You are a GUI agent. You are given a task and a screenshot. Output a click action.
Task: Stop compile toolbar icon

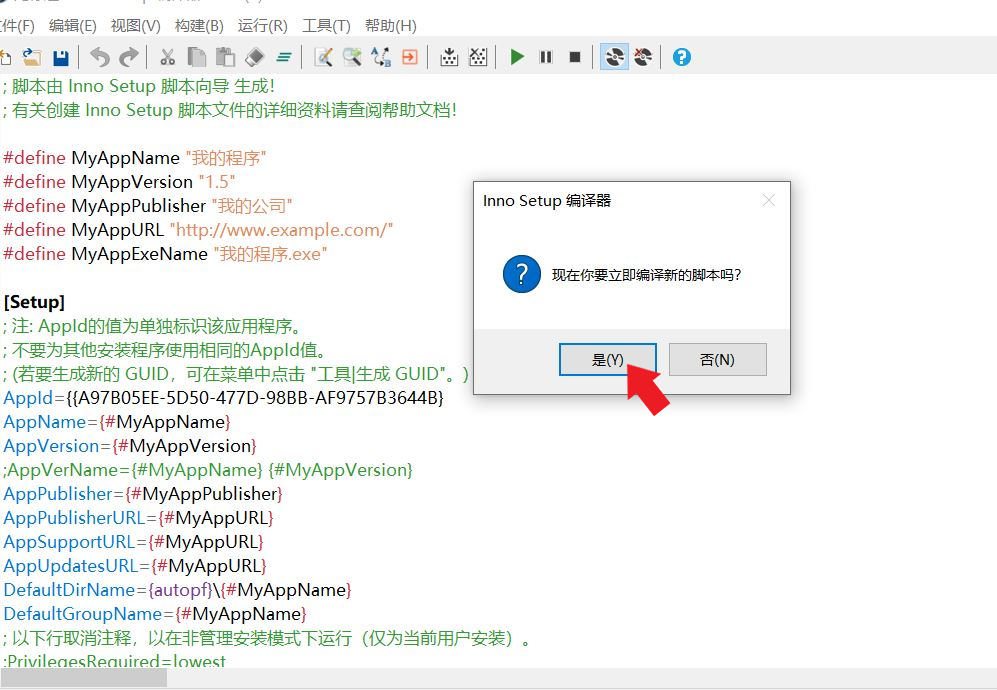(478, 57)
